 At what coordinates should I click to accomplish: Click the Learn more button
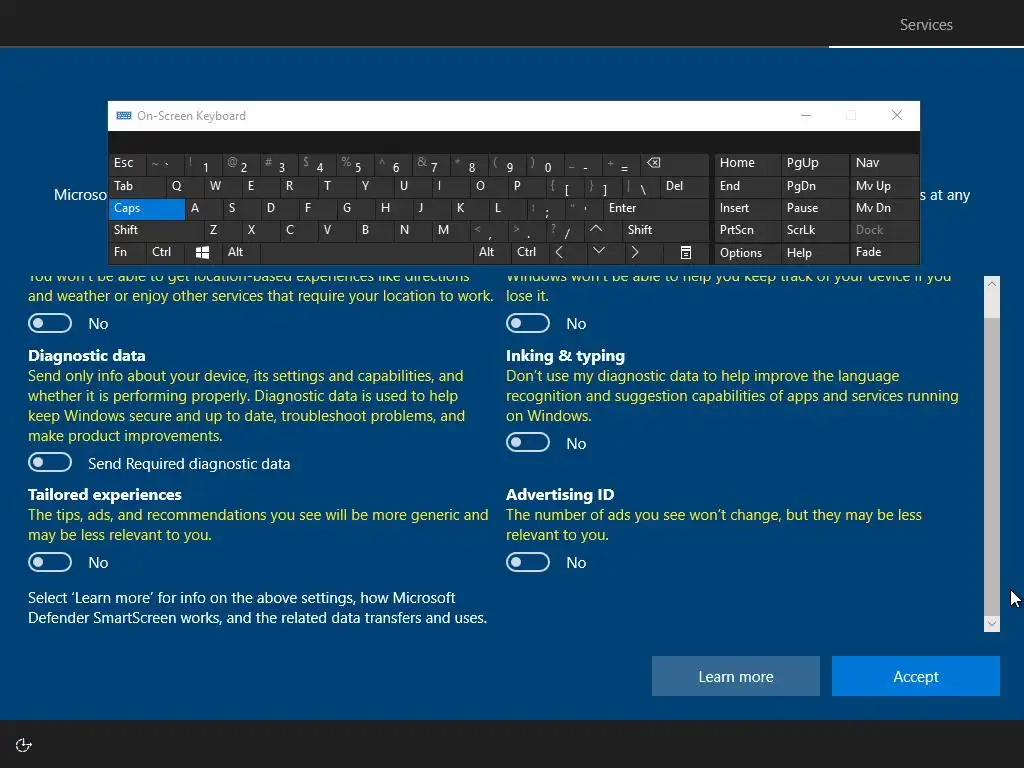(735, 676)
